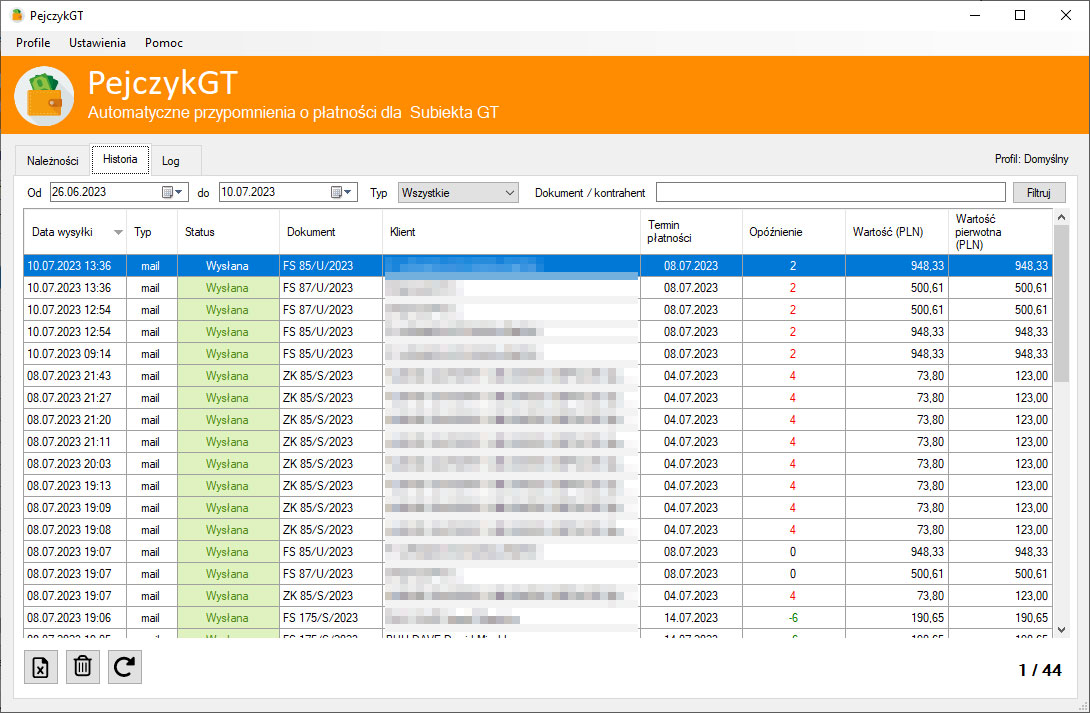Select the row sent 08.07.2023 21:11

tap(538, 442)
